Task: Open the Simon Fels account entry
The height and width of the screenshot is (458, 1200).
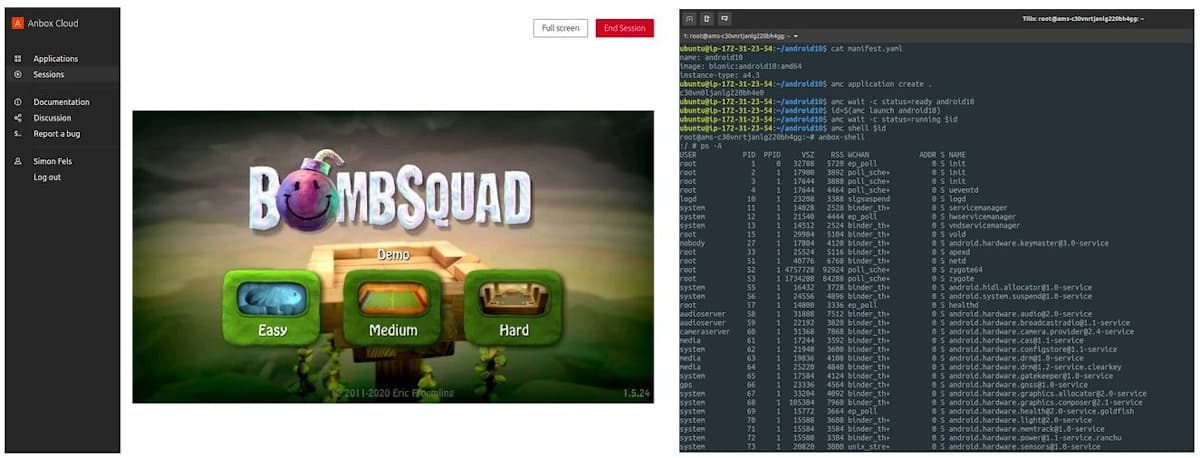Action: point(53,161)
